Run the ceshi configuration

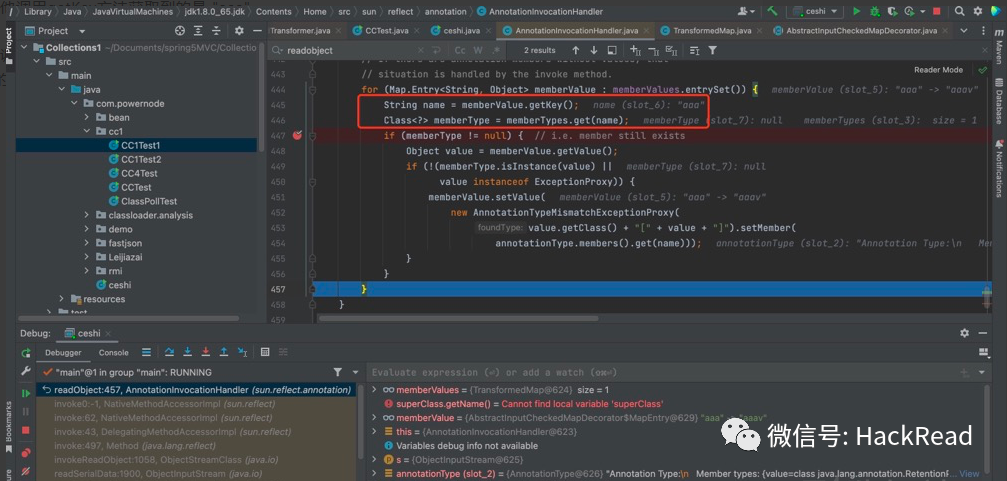coord(856,11)
